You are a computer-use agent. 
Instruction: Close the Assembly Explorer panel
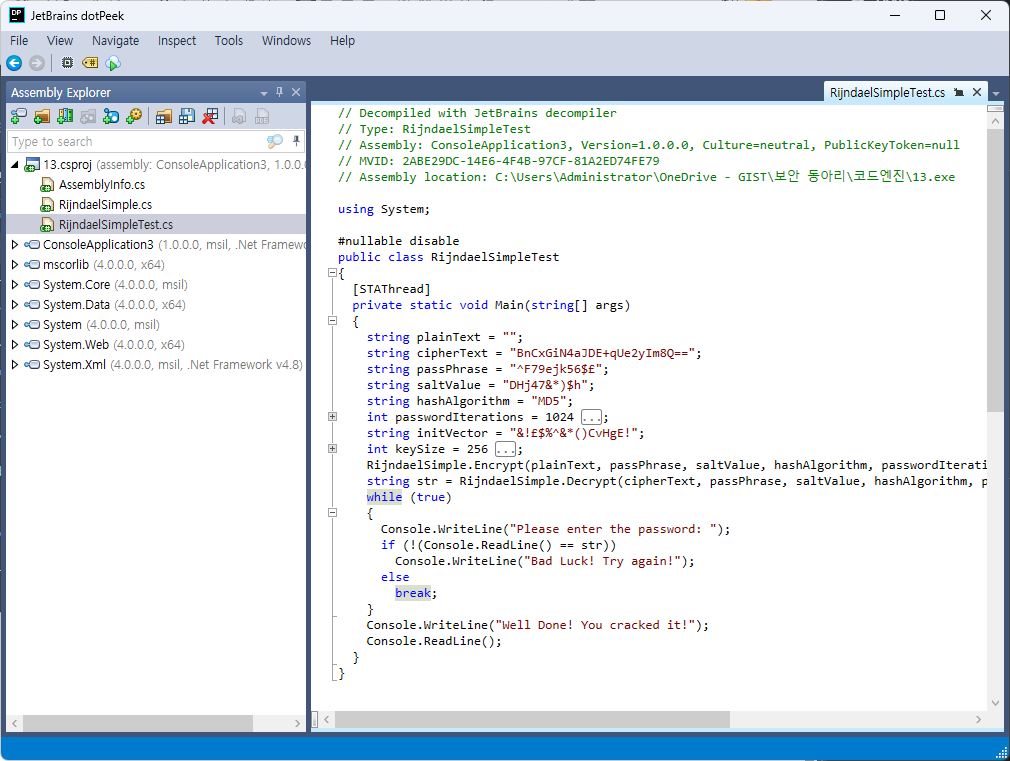point(296,92)
